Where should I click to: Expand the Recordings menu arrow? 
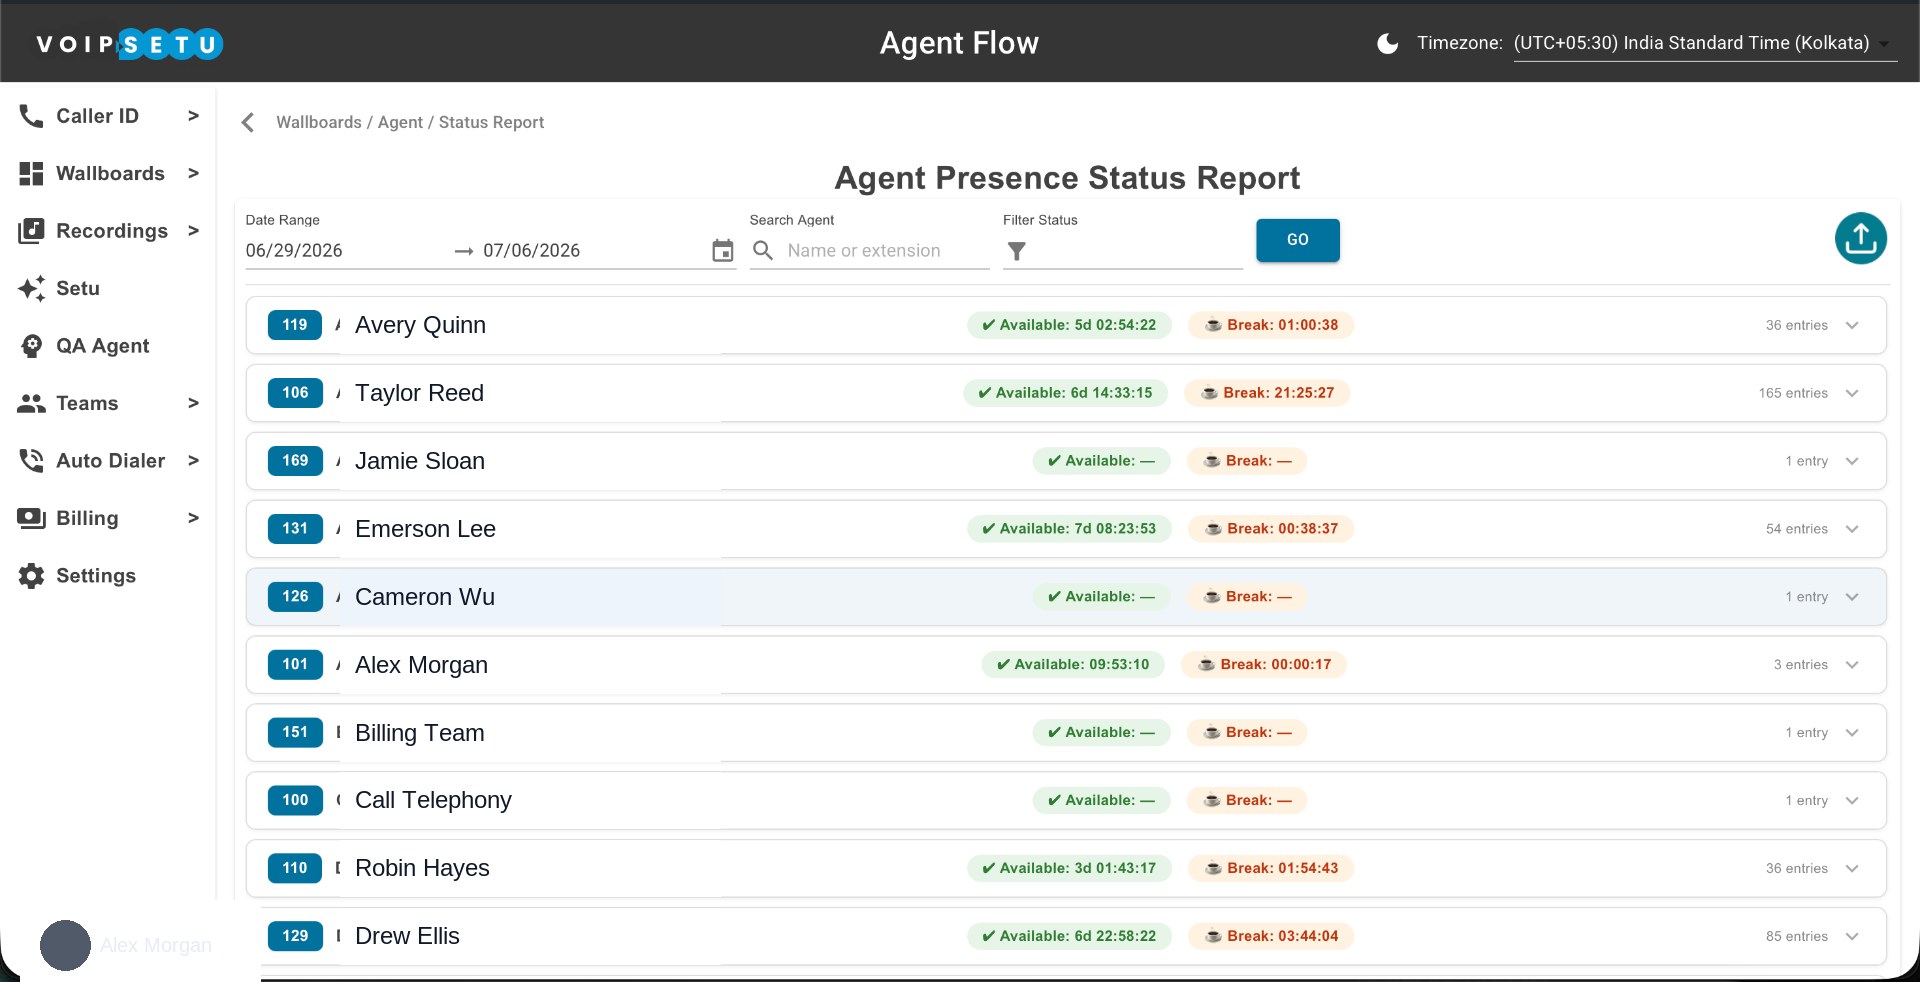pyautogui.click(x=193, y=231)
